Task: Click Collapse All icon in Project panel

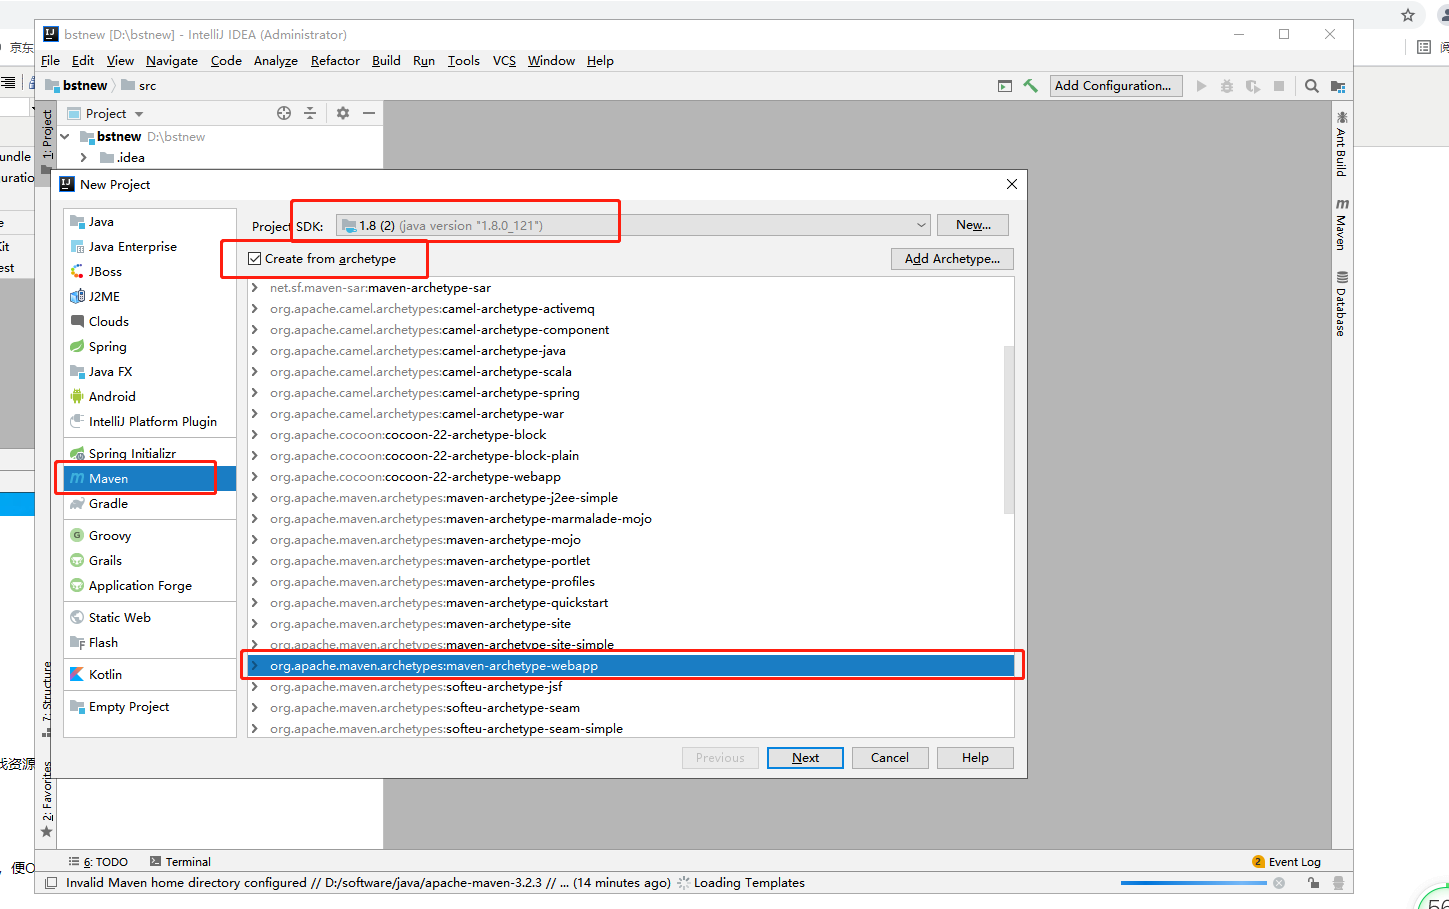Action: (x=310, y=113)
